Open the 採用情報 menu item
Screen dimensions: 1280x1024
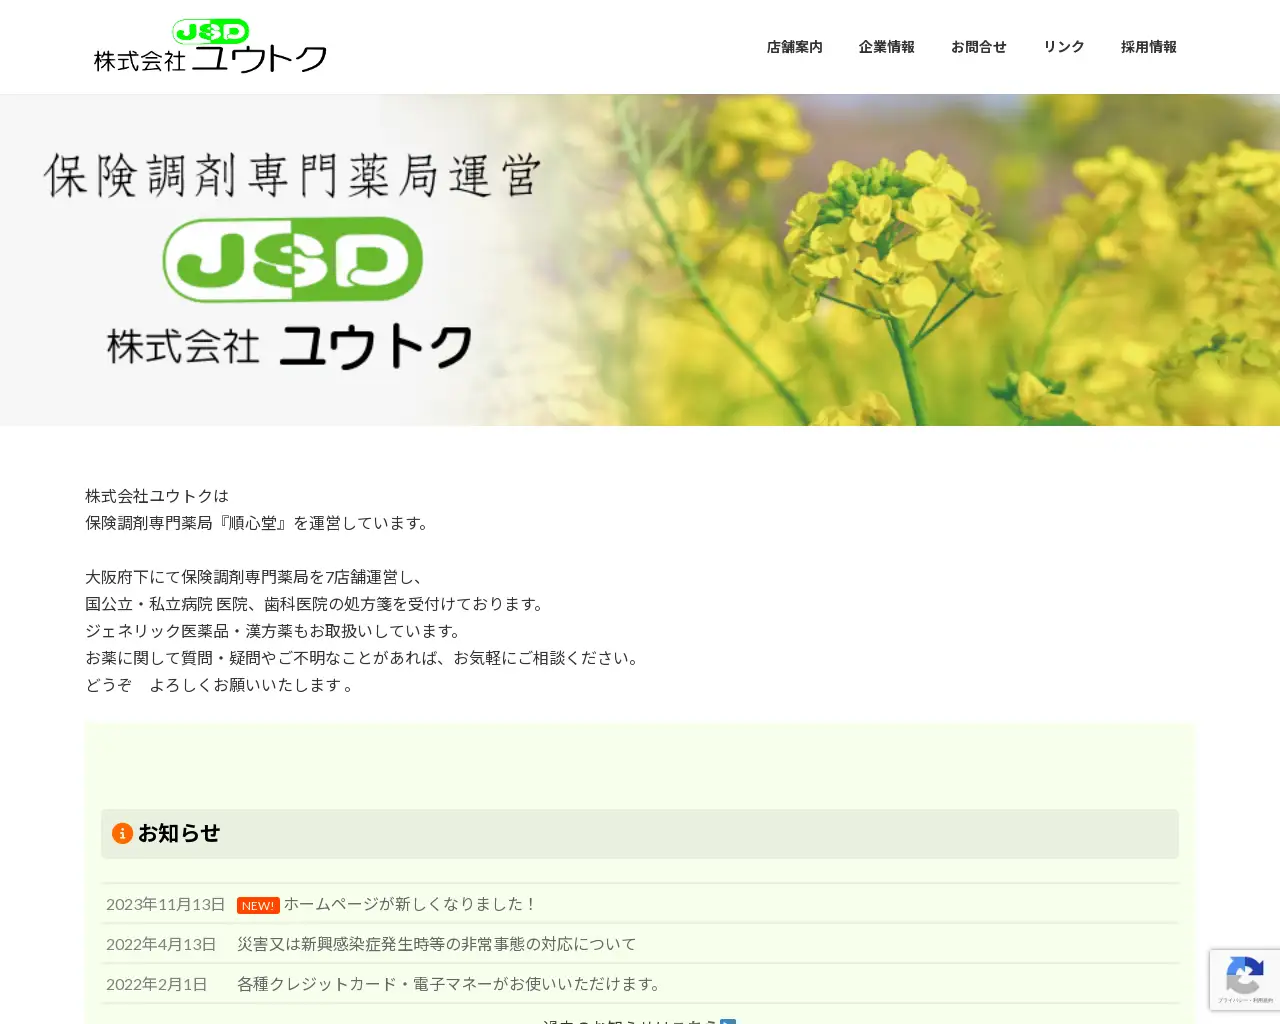pos(1148,47)
